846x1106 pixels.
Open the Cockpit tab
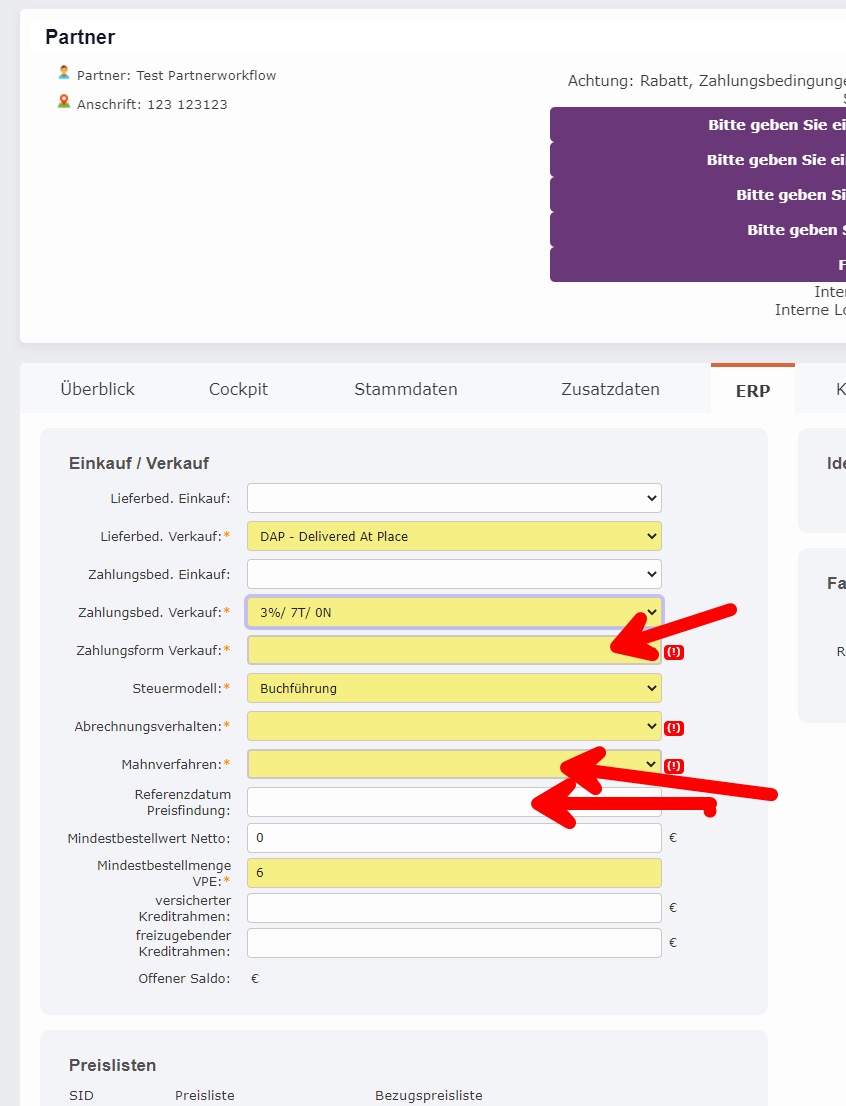pos(238,389)
